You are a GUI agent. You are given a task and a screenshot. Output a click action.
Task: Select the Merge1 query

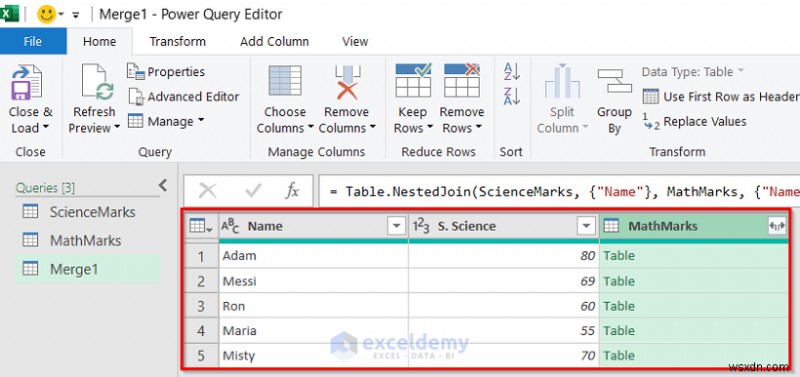click(88, 269)
